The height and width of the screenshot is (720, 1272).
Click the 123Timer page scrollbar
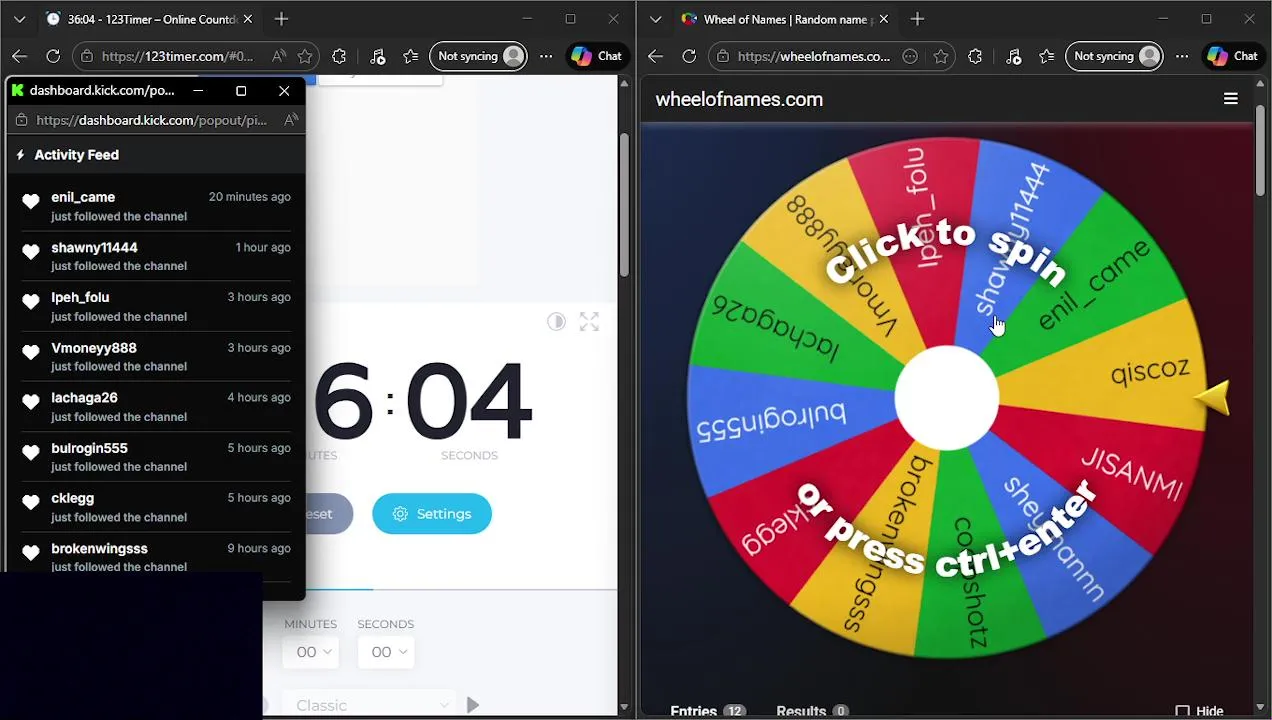click(625, 205)
